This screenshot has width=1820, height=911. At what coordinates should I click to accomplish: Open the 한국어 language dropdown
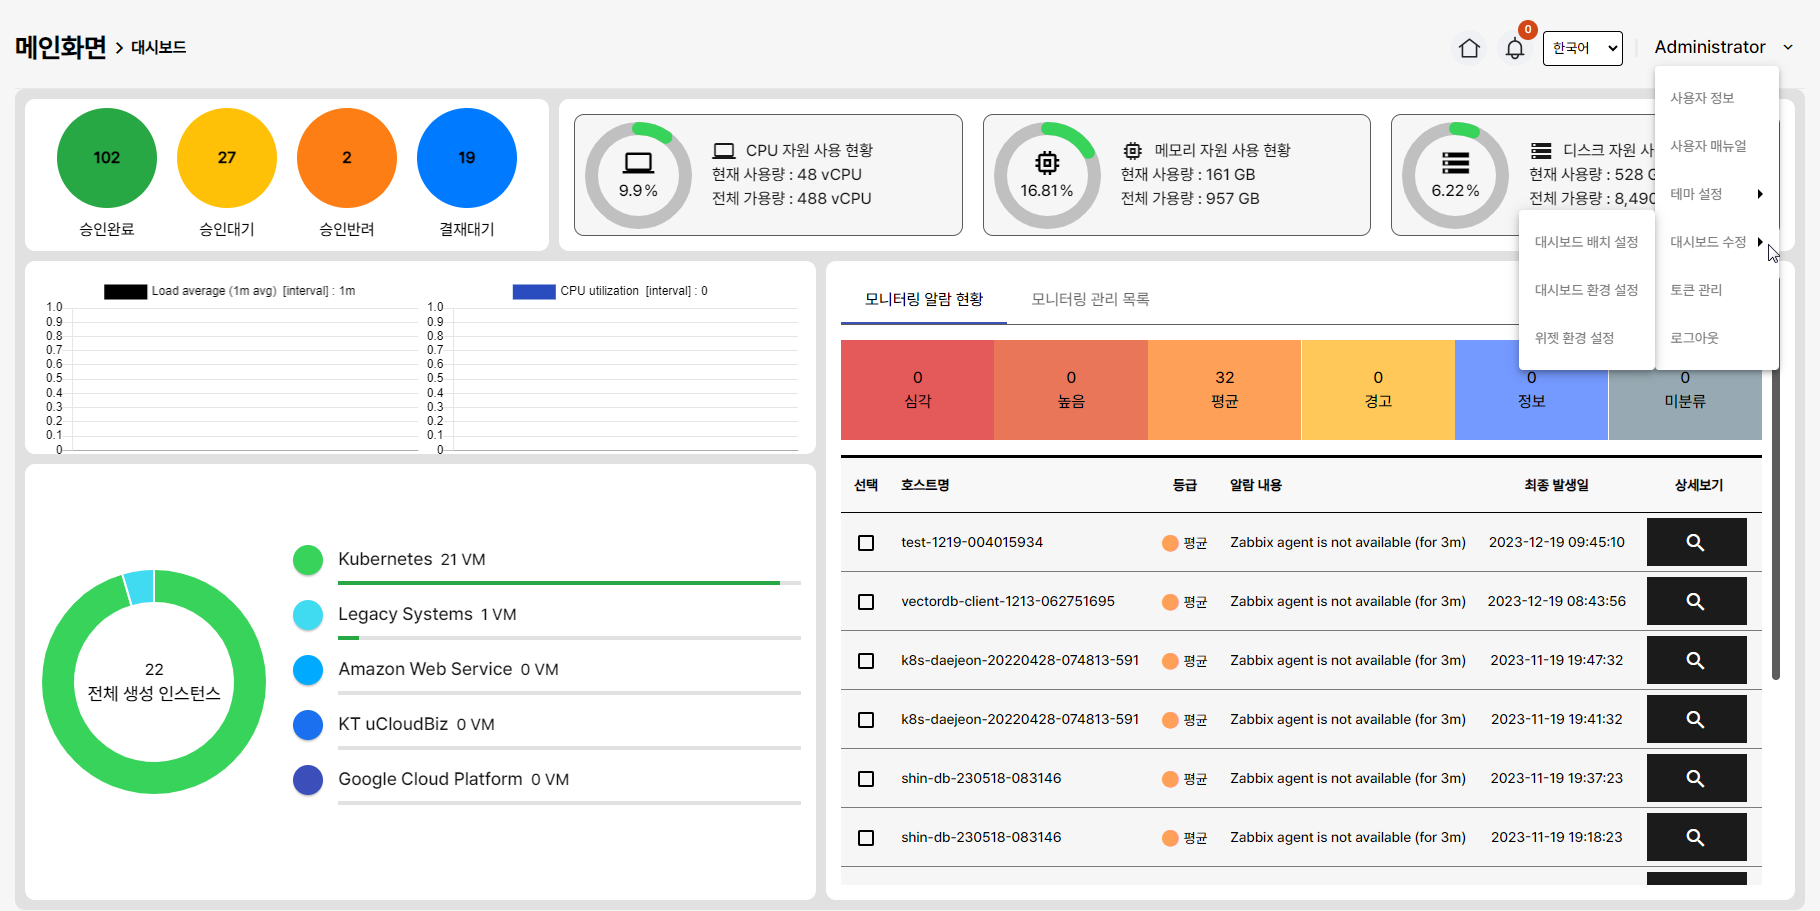1582,48
